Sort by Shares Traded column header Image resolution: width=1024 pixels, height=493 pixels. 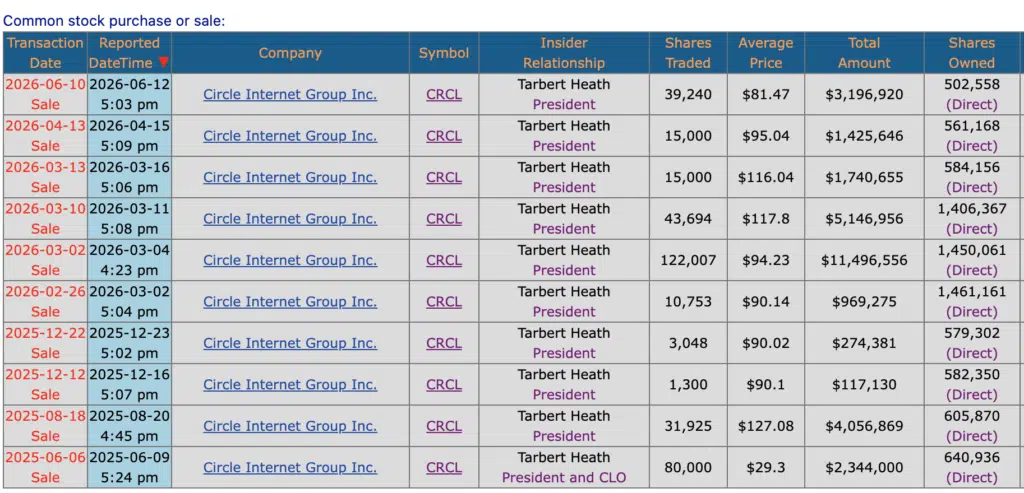coord(688,53)
